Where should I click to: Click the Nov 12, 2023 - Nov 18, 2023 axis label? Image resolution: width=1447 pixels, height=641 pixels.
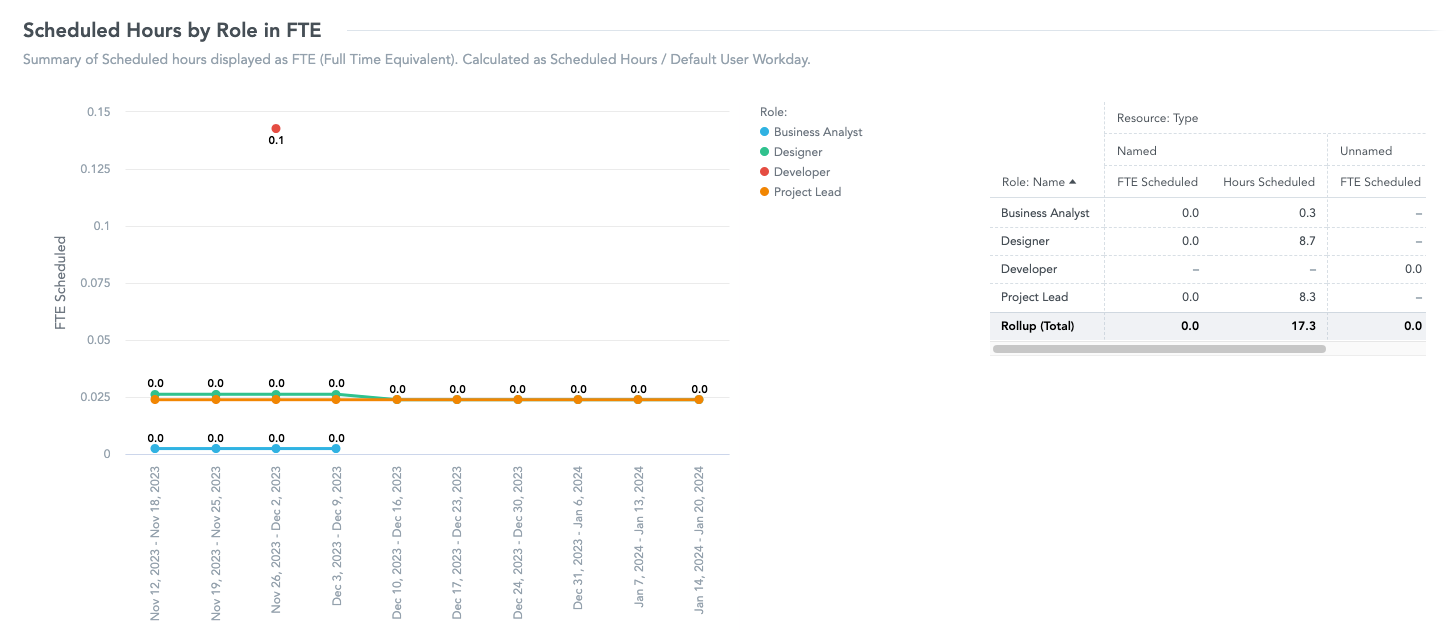(x=156, y=542)
